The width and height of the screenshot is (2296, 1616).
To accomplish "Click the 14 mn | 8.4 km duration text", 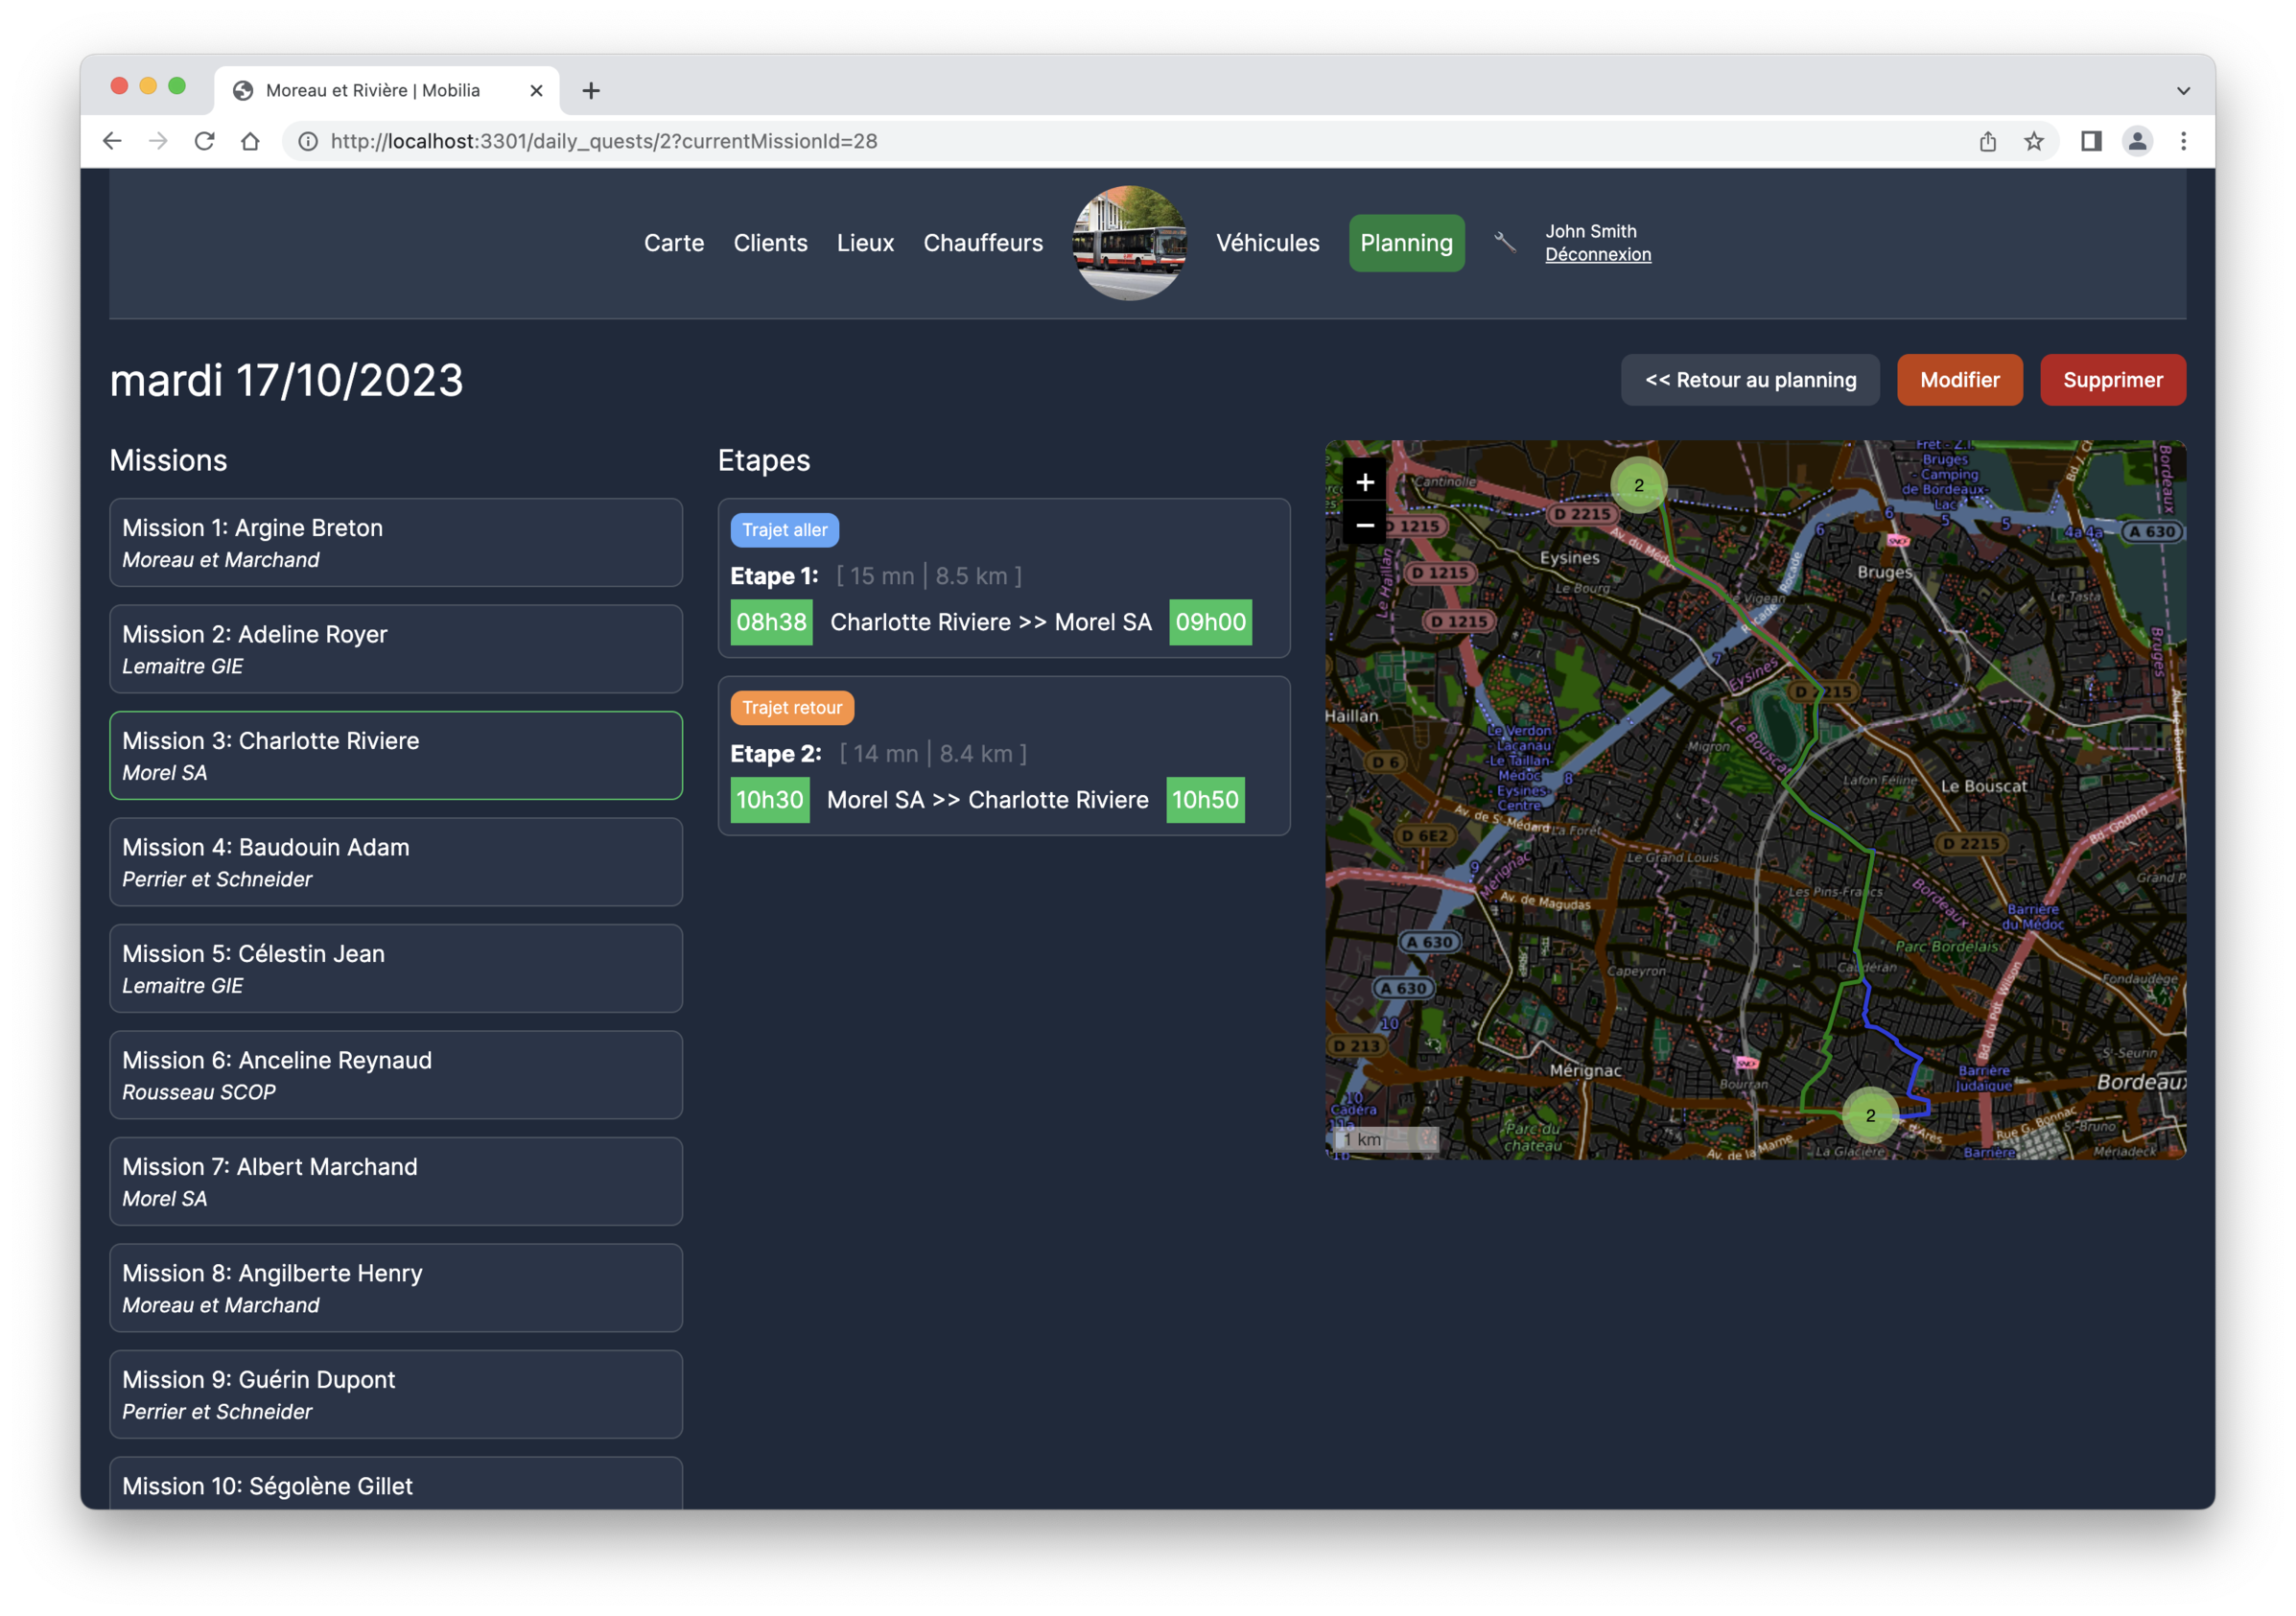I will point(933,754).
